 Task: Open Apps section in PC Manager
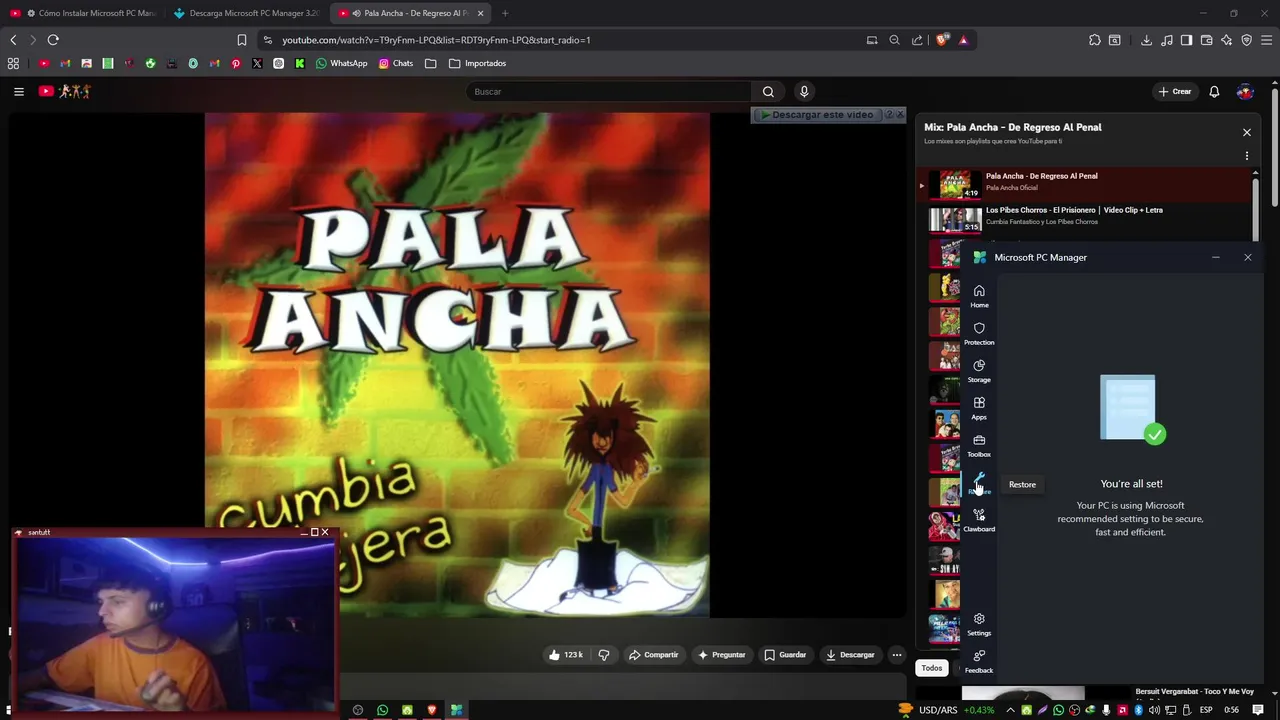click(x=979, y=408)
